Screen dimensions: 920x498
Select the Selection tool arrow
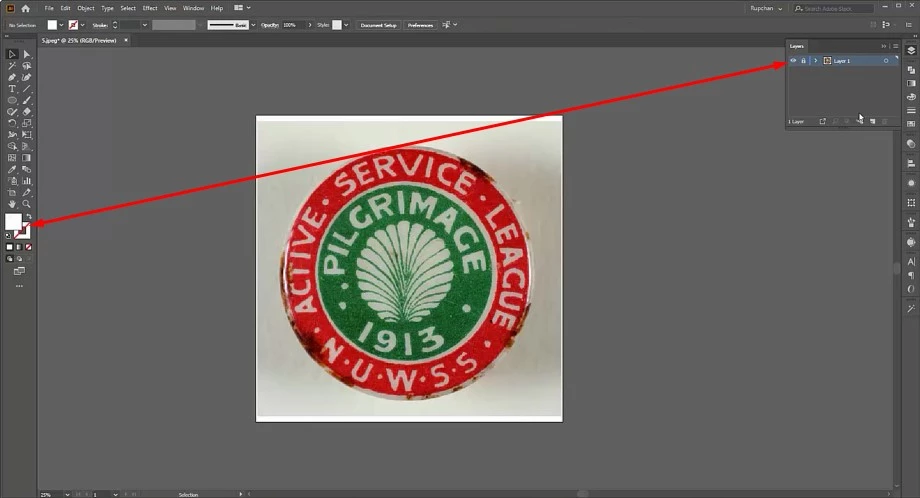click(12, 54)
